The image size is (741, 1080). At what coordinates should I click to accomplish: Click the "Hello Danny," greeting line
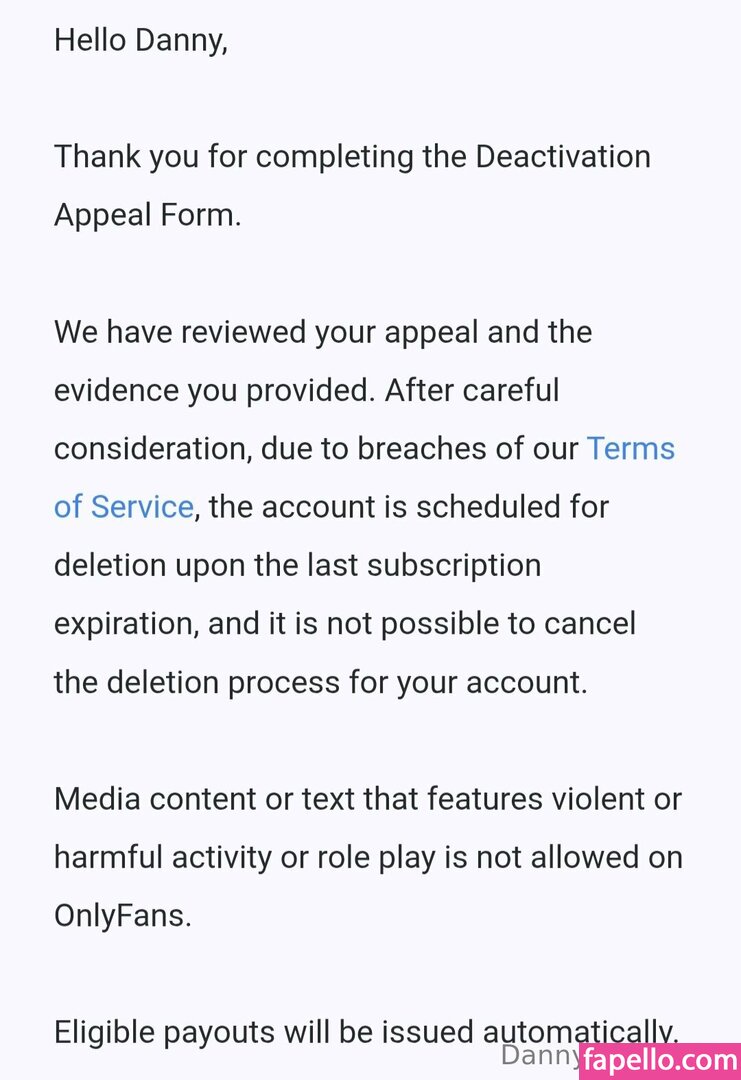point(140,40)
